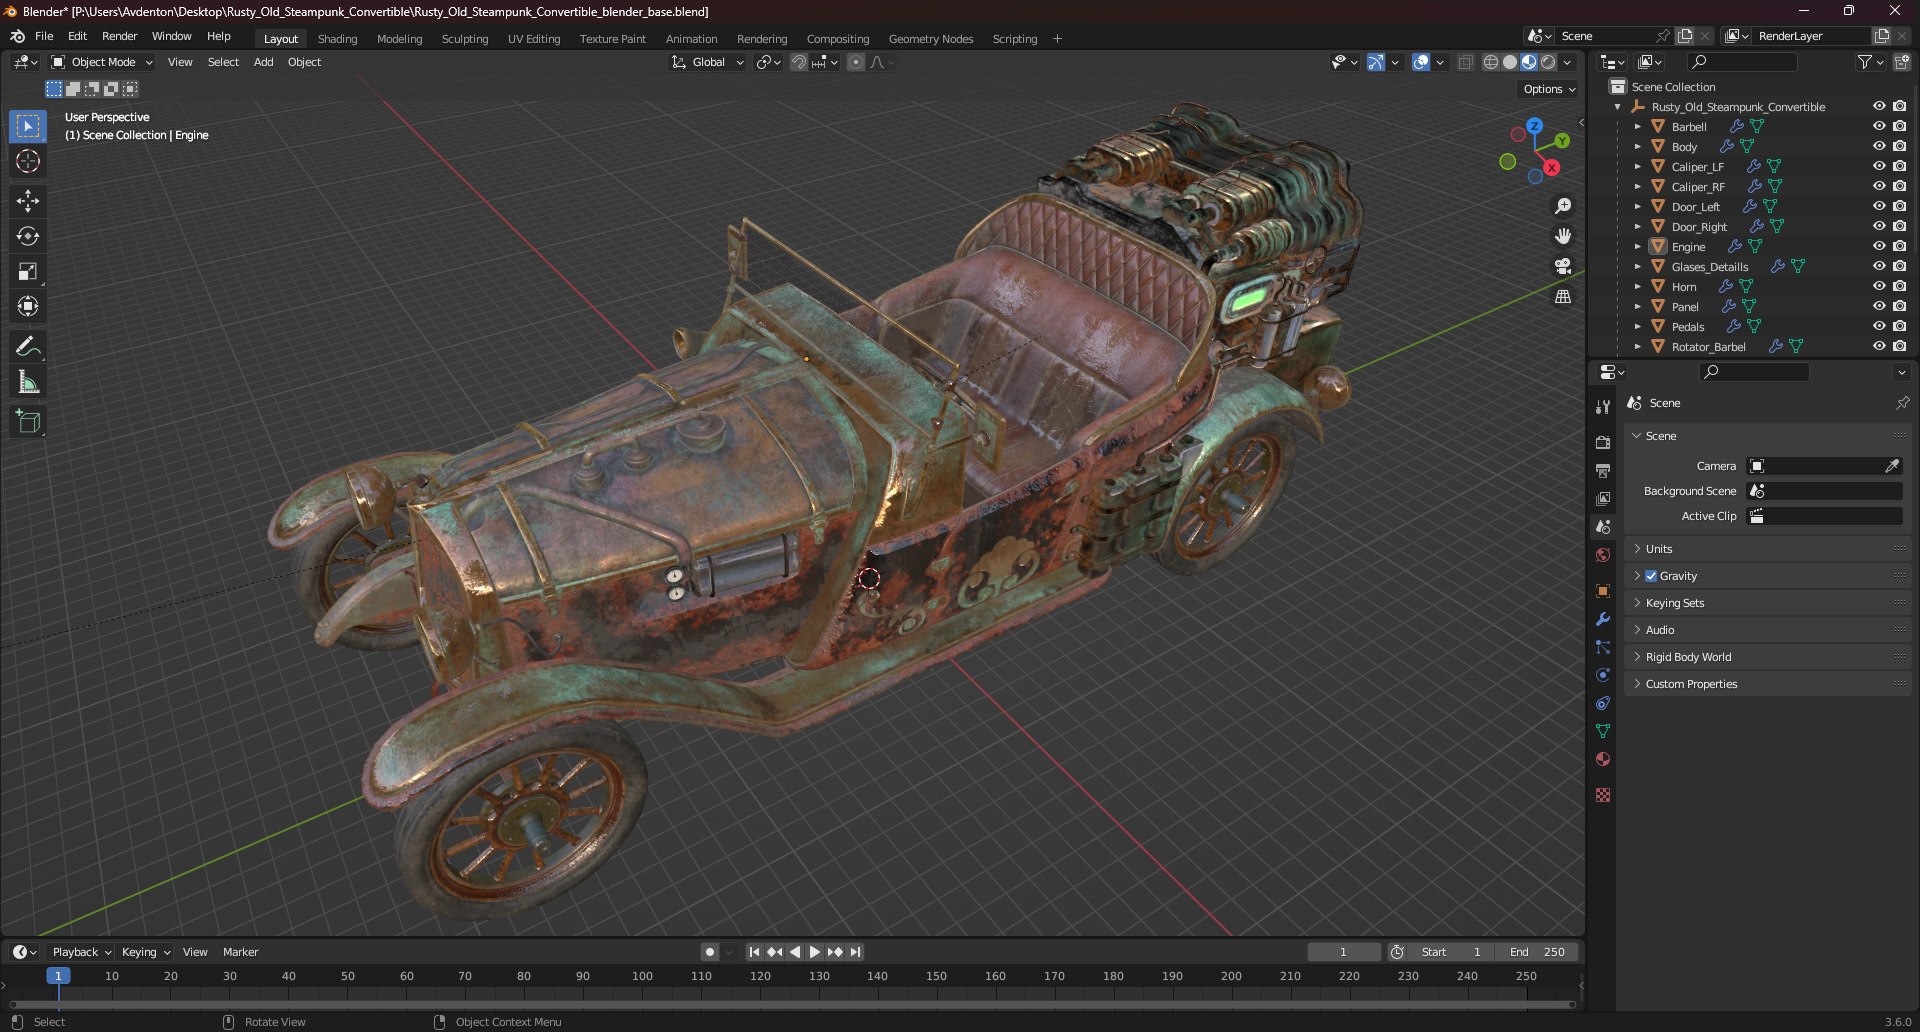Select the Cursor tool in the toolbar
Viewport: 1920px width, 1032px height.
(x=28, y=161)
